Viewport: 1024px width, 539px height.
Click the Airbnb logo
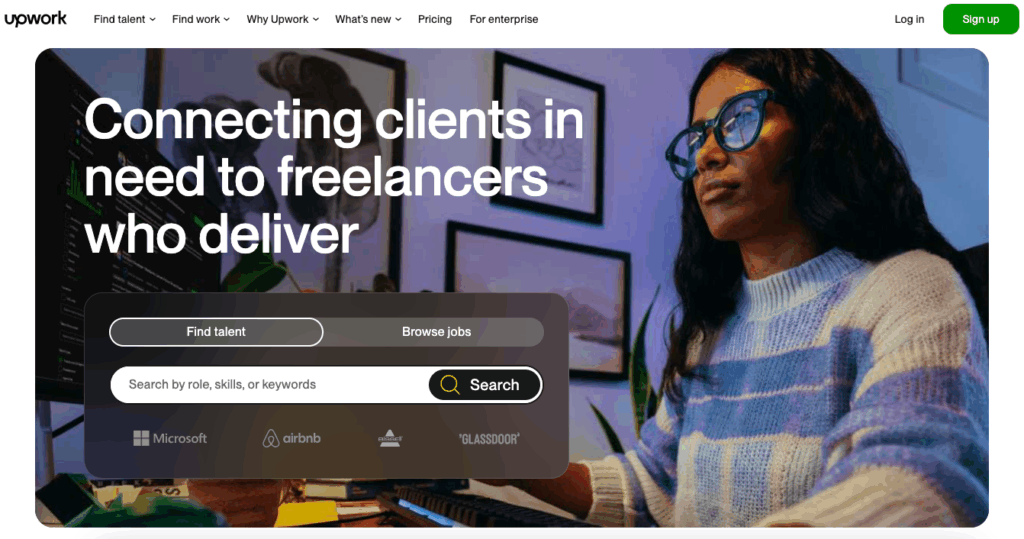291,438
